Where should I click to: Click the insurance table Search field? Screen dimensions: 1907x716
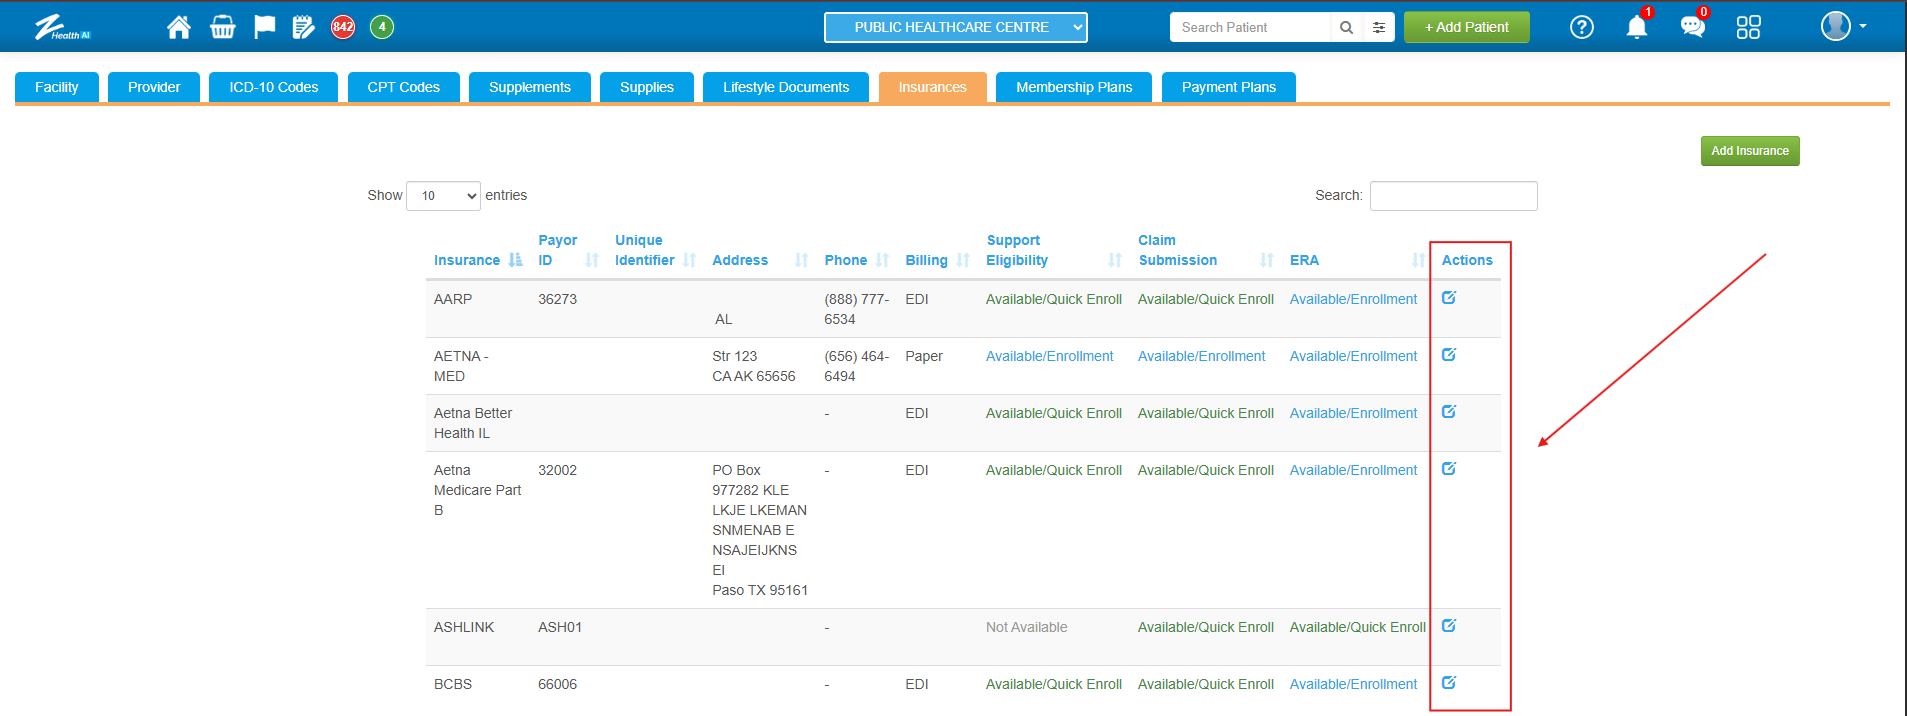point(1452,196)
